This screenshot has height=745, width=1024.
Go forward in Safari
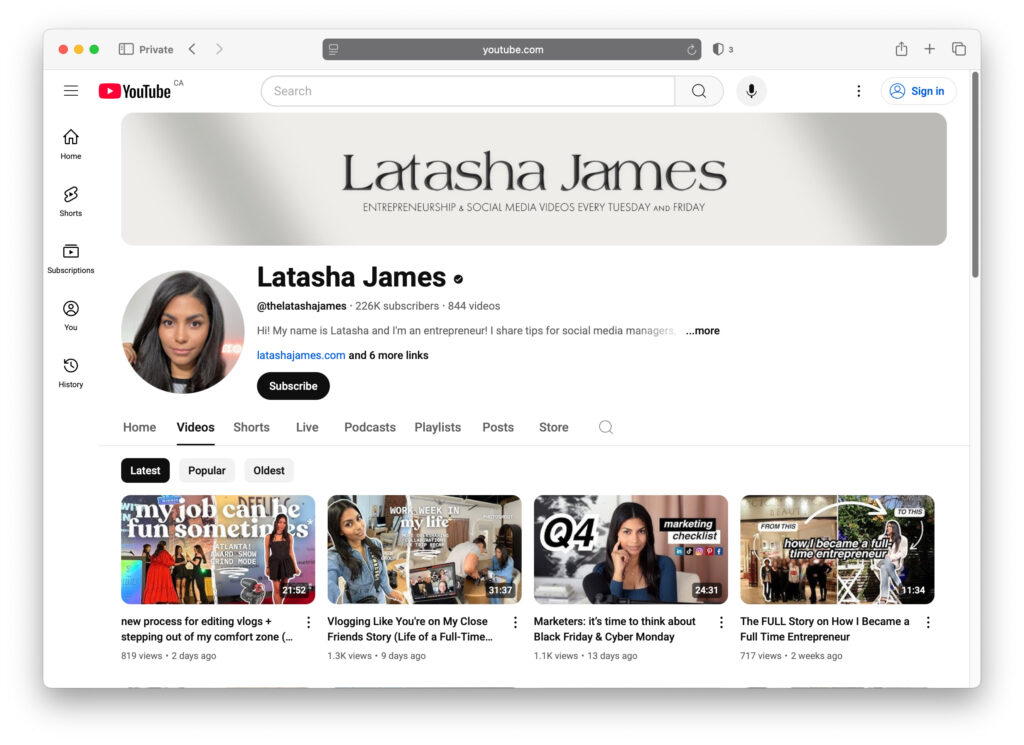[219, 49]
